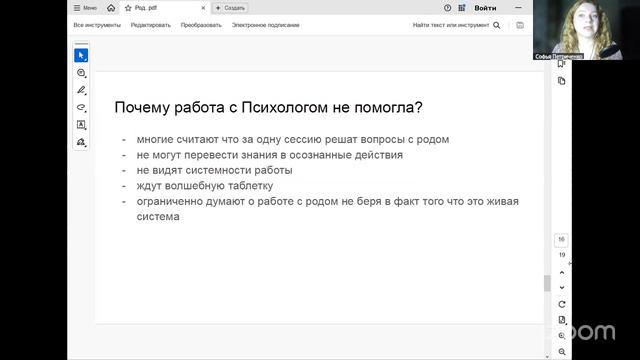The width and height of the screenshot is (640, 360).
Task: Click the line ограниченно думают о работе
Action: pos(327,209)
